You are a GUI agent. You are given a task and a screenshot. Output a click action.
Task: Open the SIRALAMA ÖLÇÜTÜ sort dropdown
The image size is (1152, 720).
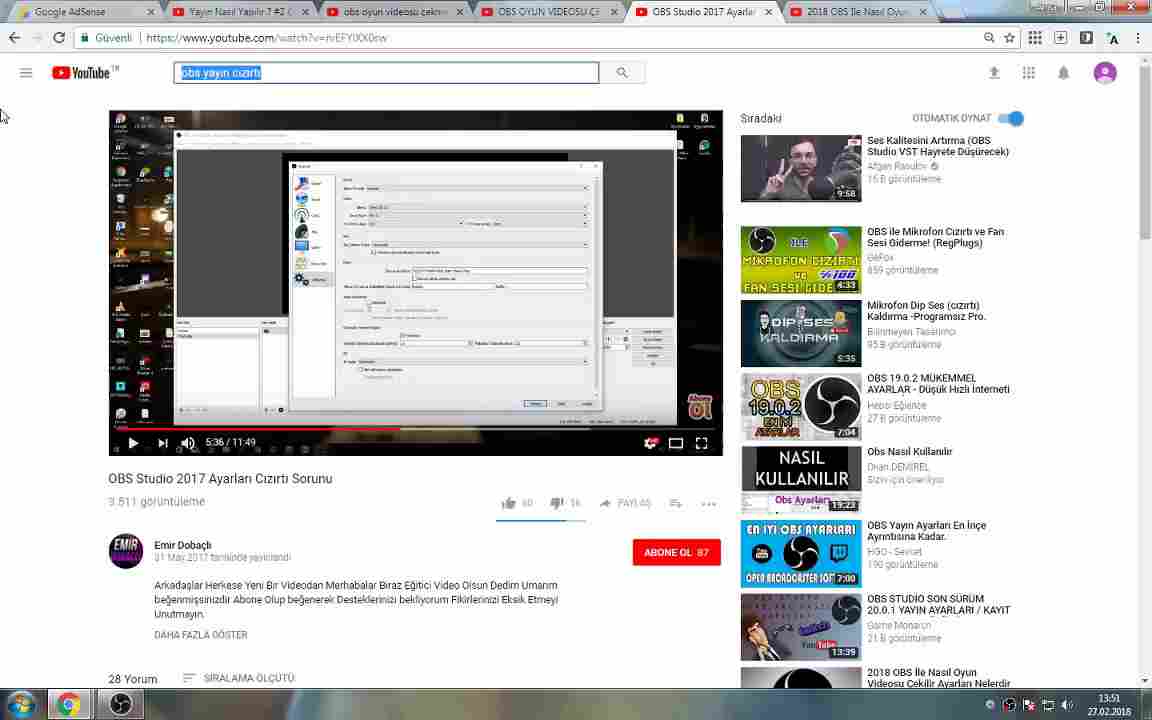[x=239, y=678]
